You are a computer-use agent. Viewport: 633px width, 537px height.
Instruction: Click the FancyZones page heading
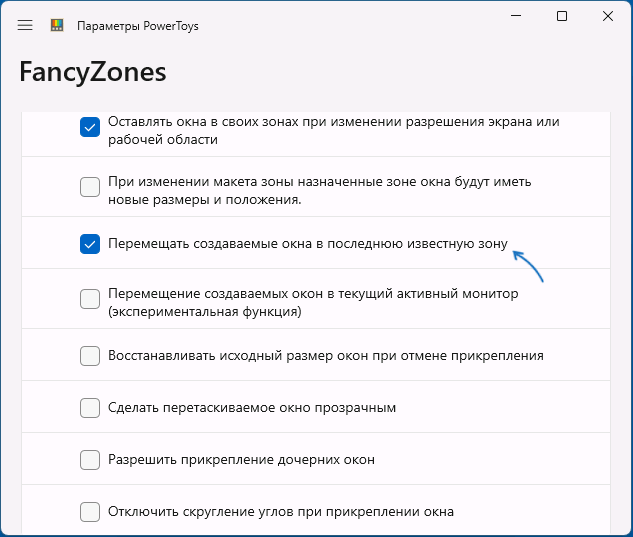point(92,73)
